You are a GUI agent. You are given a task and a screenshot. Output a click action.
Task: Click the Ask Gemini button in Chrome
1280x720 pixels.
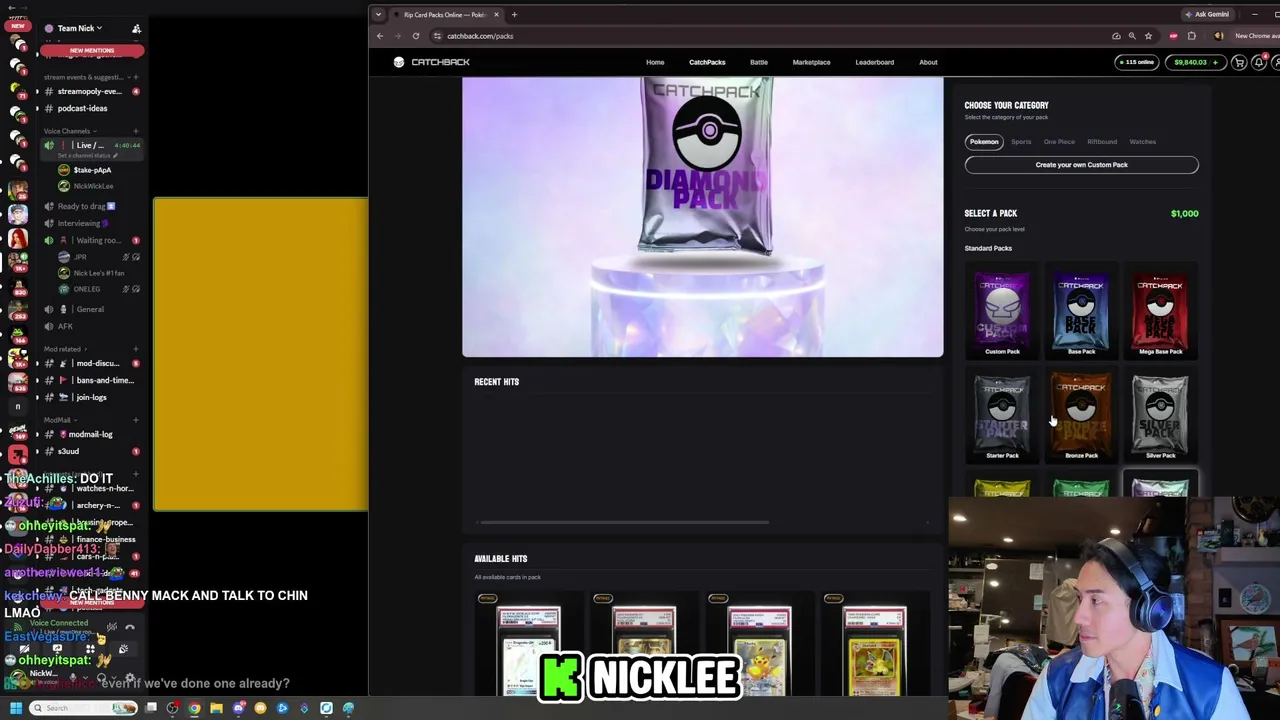point(1207,14)
